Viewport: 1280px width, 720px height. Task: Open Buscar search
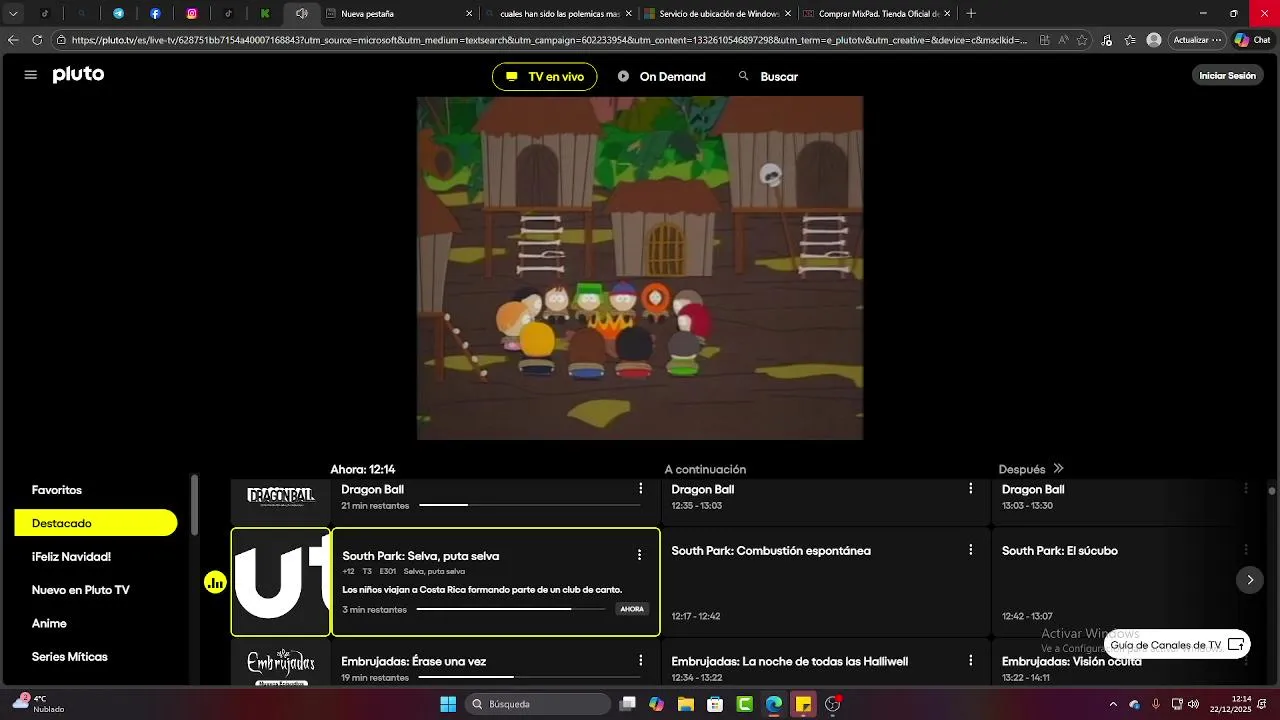tap(768, 77)
